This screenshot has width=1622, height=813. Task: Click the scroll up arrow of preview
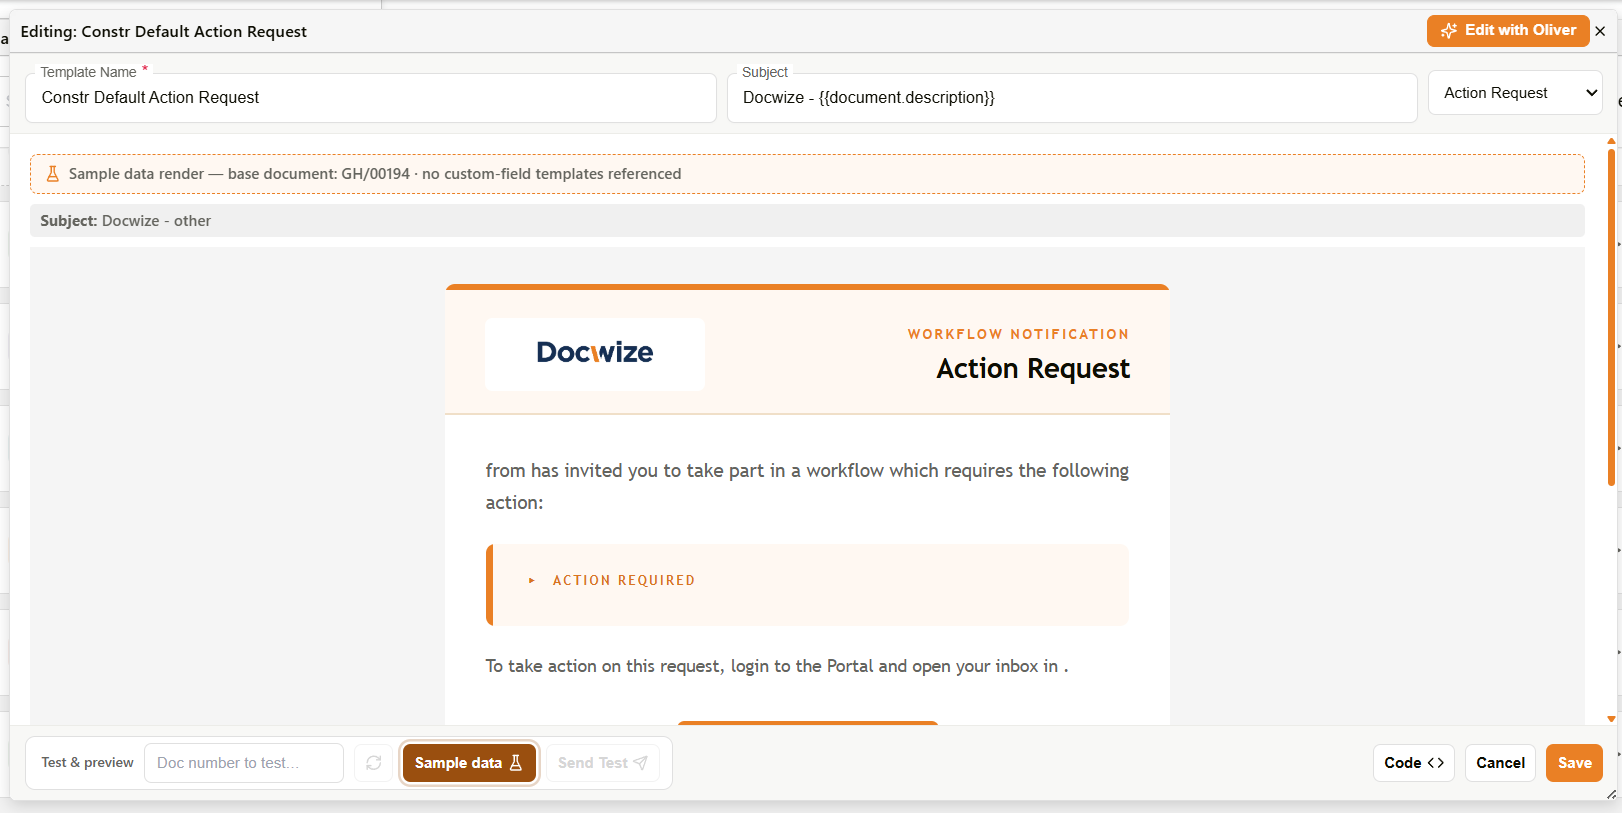tap(1611, 141)
